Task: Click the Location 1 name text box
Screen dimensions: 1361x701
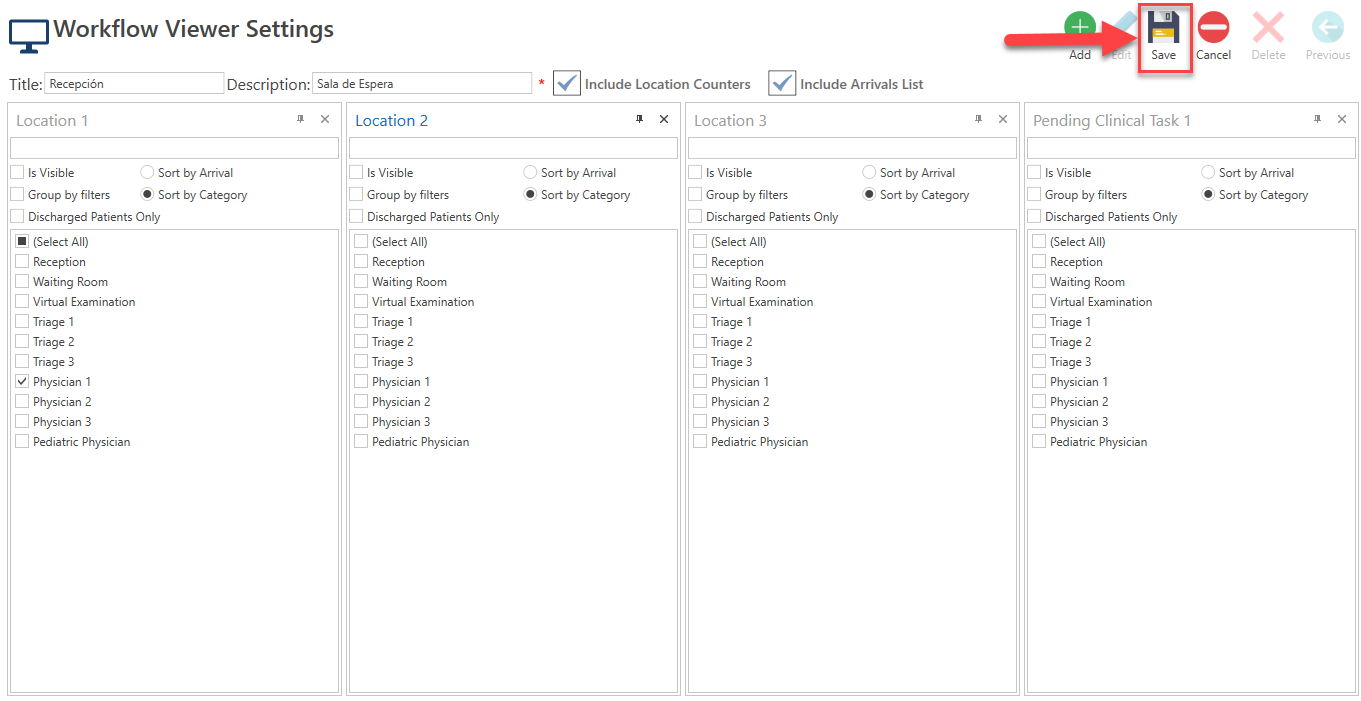Action: (x=174, y=148)
